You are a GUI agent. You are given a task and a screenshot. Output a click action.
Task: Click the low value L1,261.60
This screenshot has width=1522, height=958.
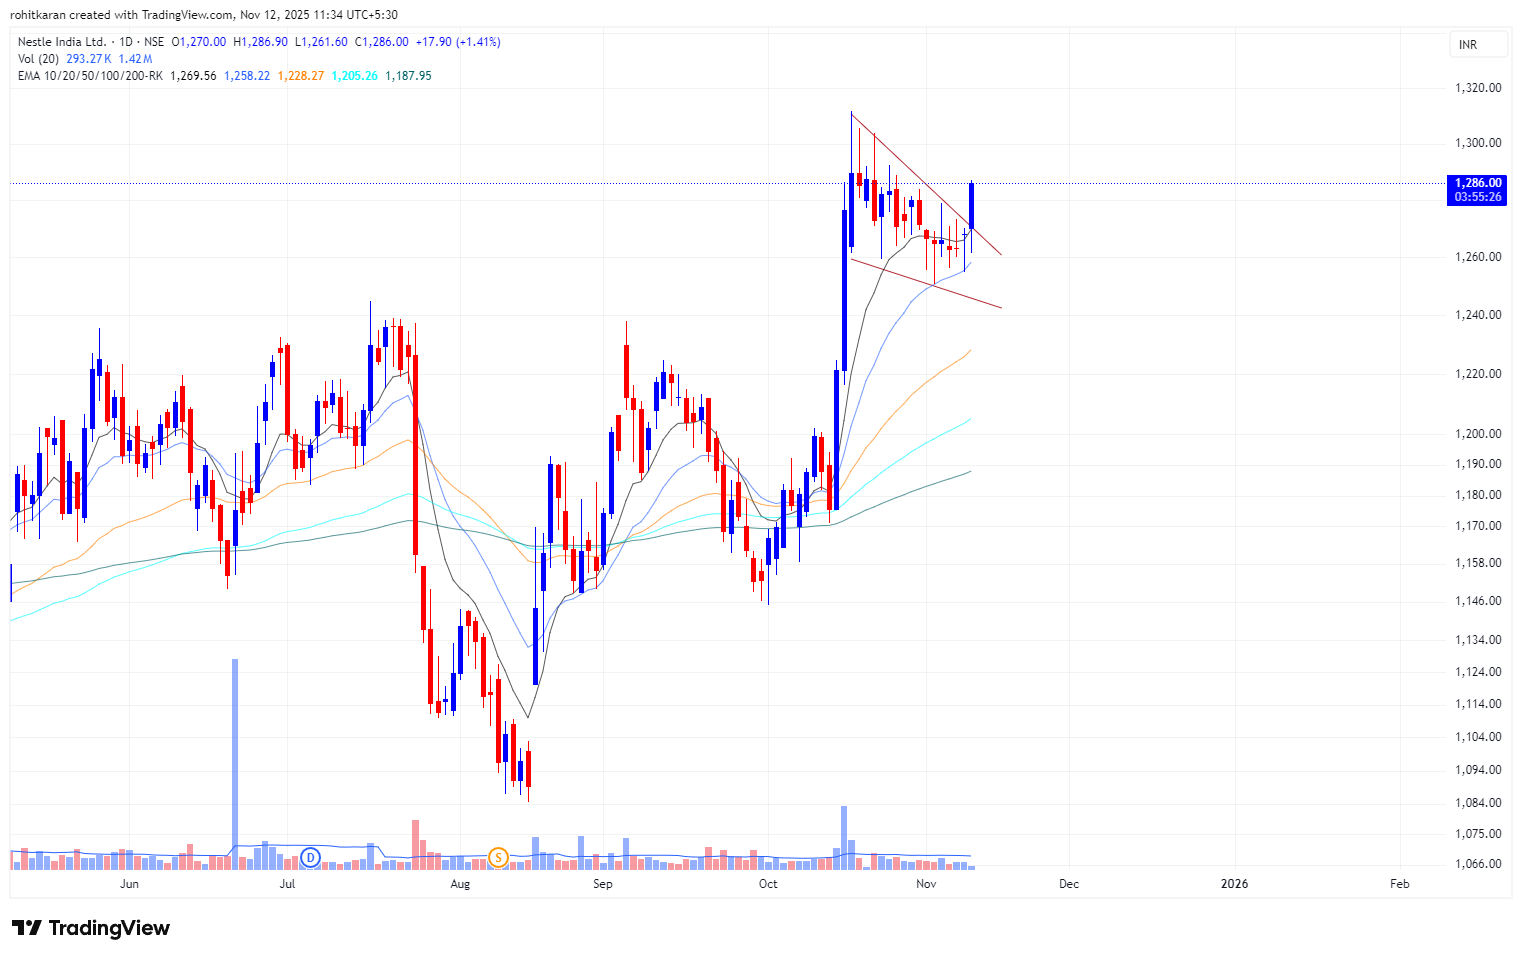(321, 42)
